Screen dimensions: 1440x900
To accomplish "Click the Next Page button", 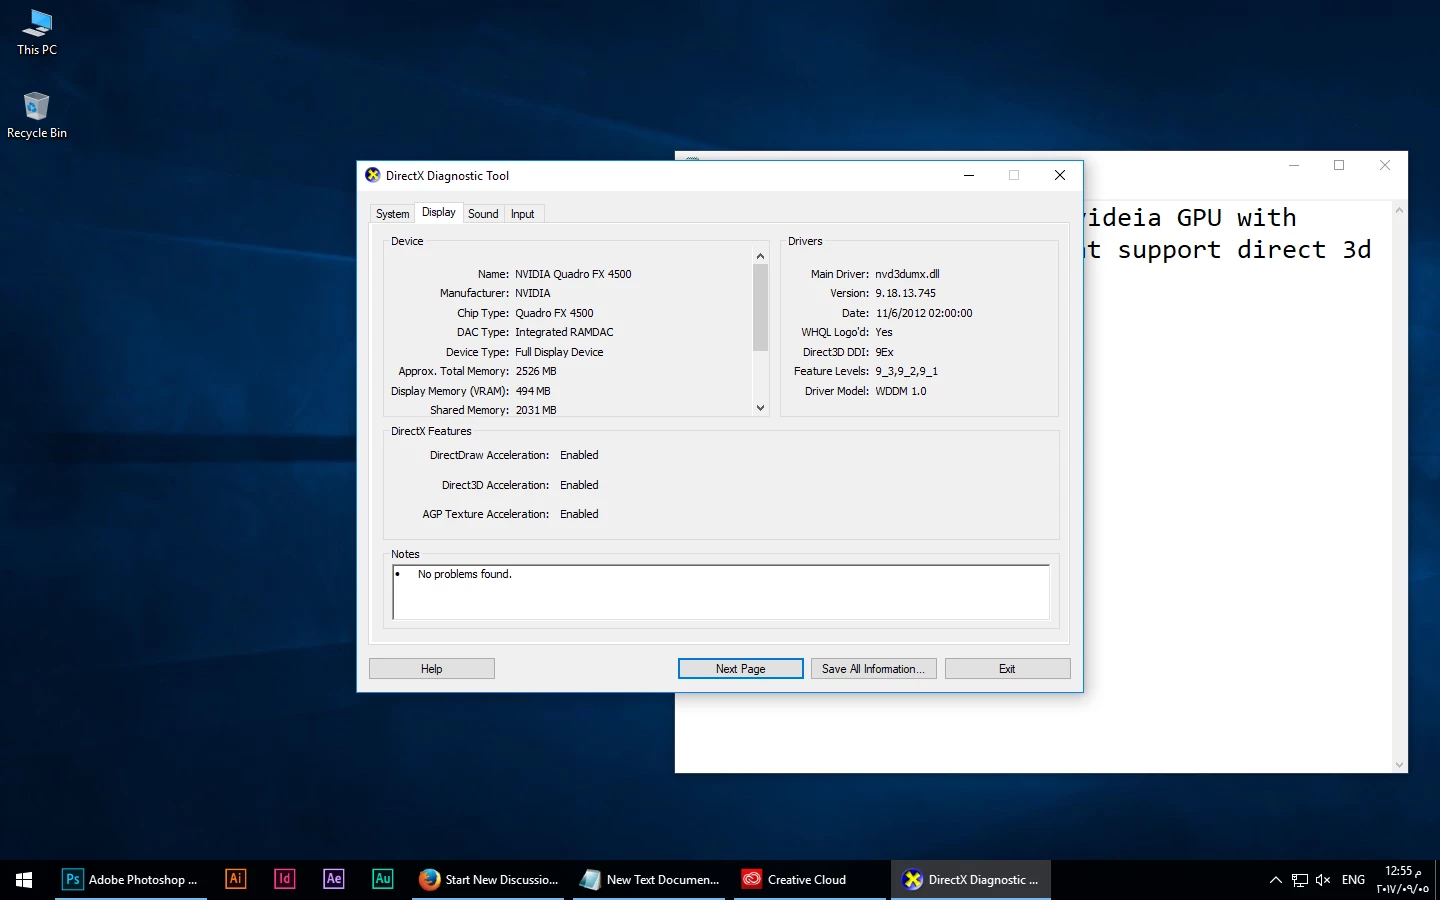I will [741, 669].
